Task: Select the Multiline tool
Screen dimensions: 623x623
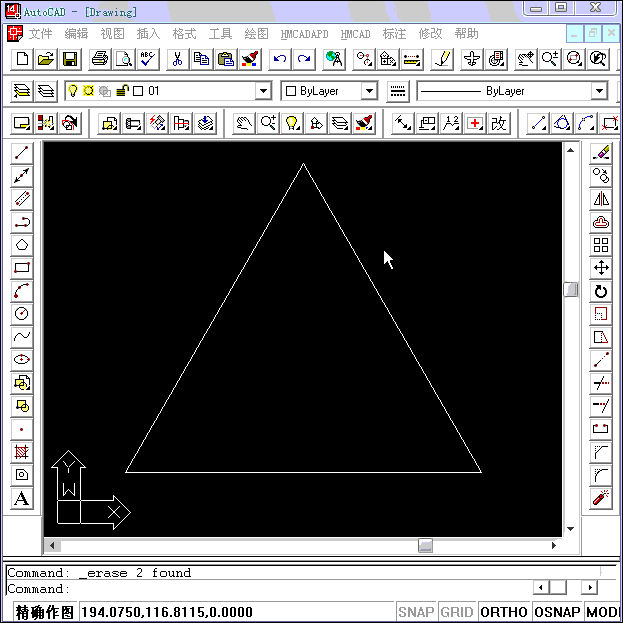Action: (21, 199)
